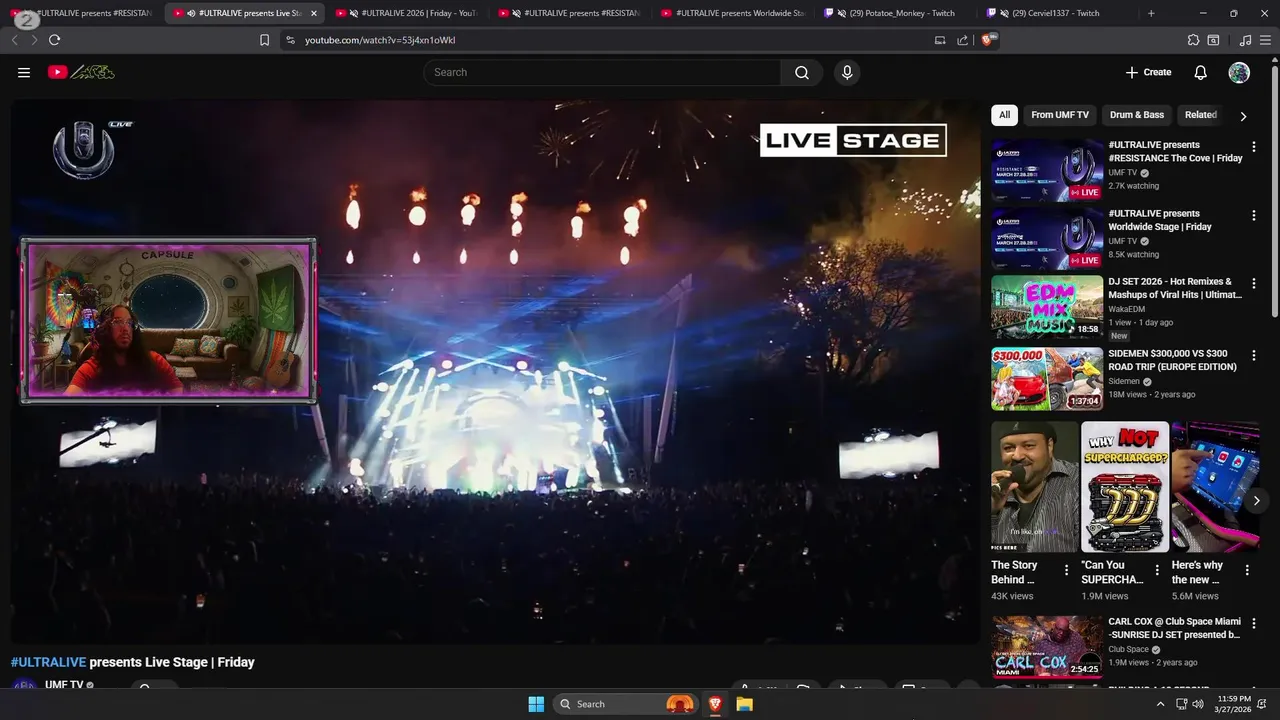Mute the active Live Stage tab audio
Viewport: 1280px width, 720px height.
coord(191,13)
